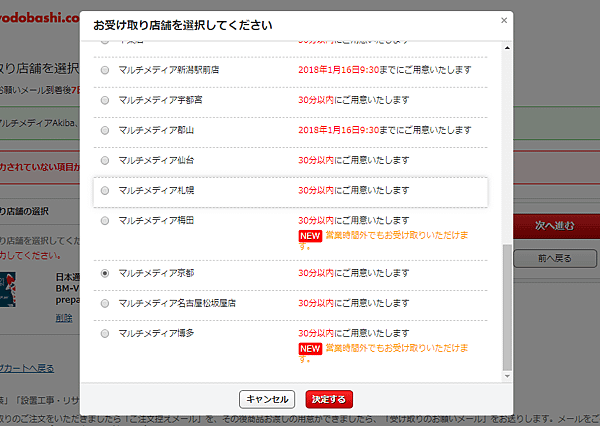The image size is (600, 426).
Task: Select マルチメディア札幌 radio button
Action: pyautogui.click(x=105, y=191)
